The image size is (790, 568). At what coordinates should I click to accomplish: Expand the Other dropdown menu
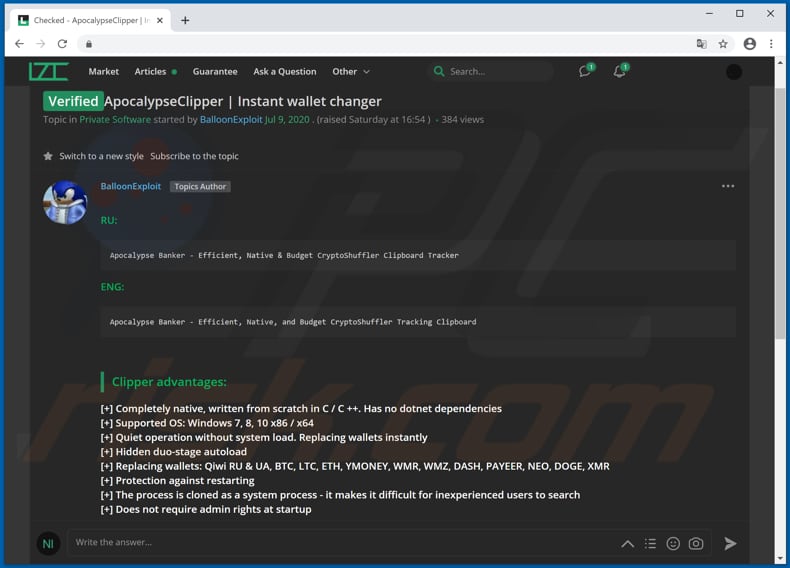point(351,72)
